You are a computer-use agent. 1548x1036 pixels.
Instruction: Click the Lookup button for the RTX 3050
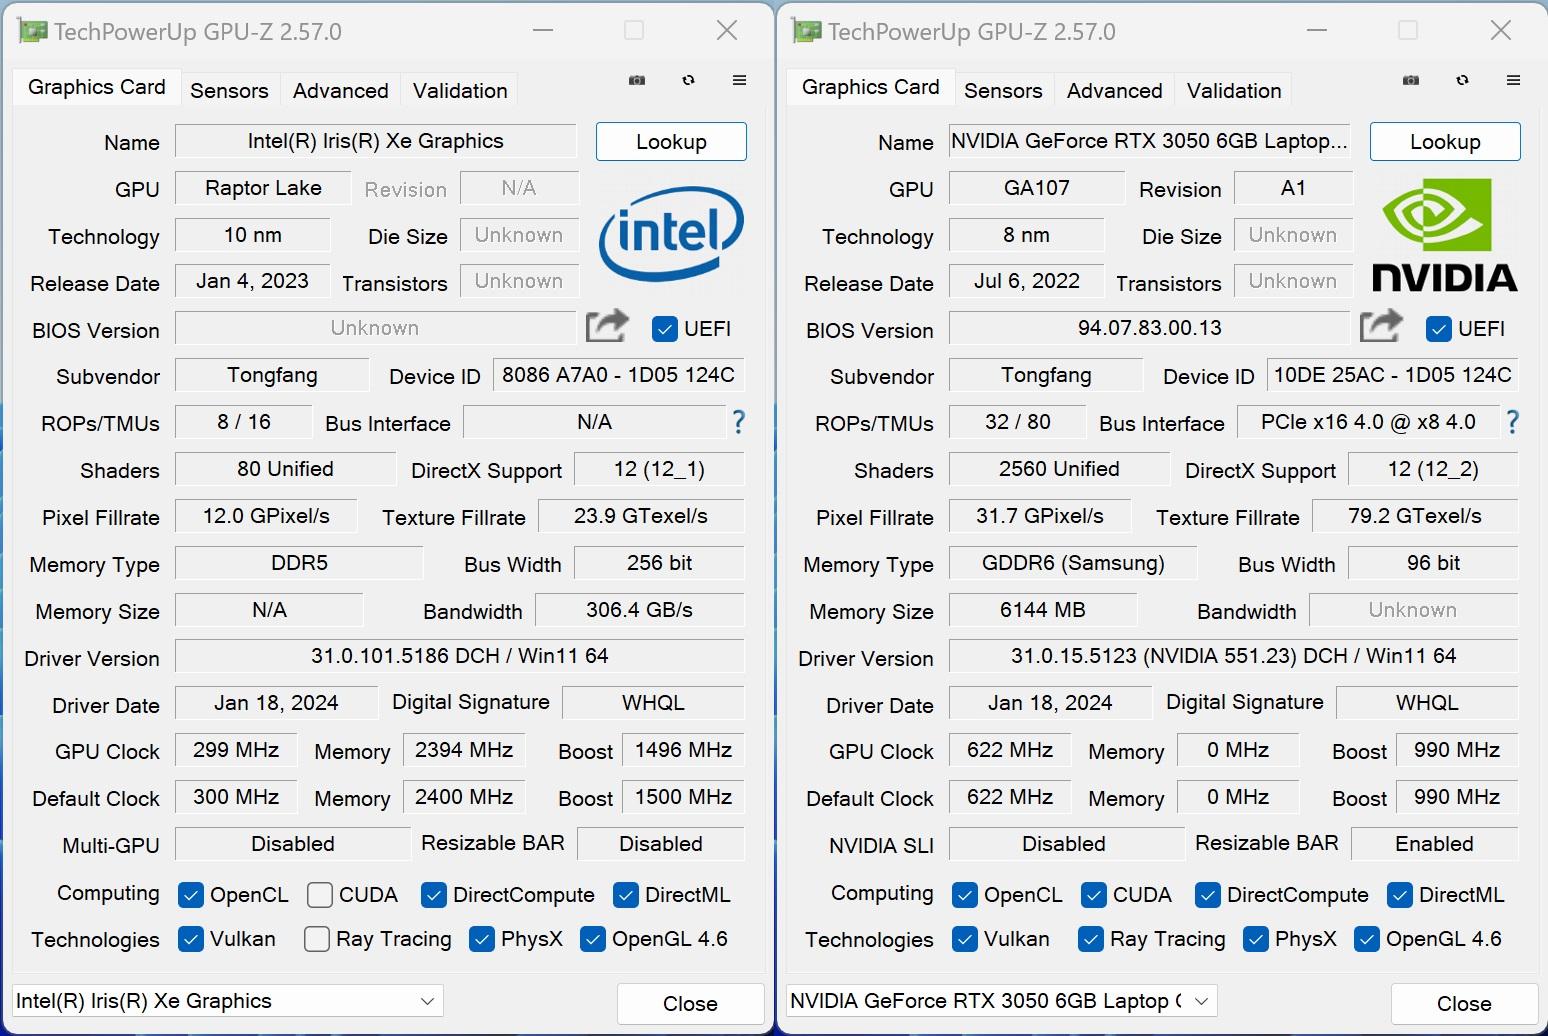click(1444, 141)
